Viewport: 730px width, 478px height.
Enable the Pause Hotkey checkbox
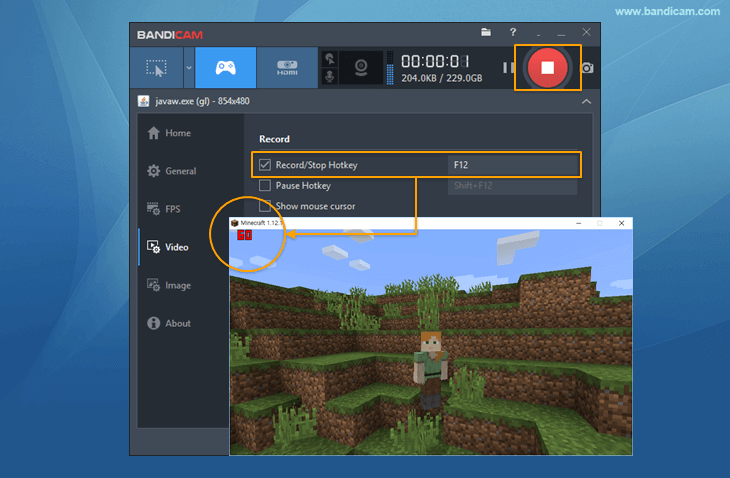(265, 185)
